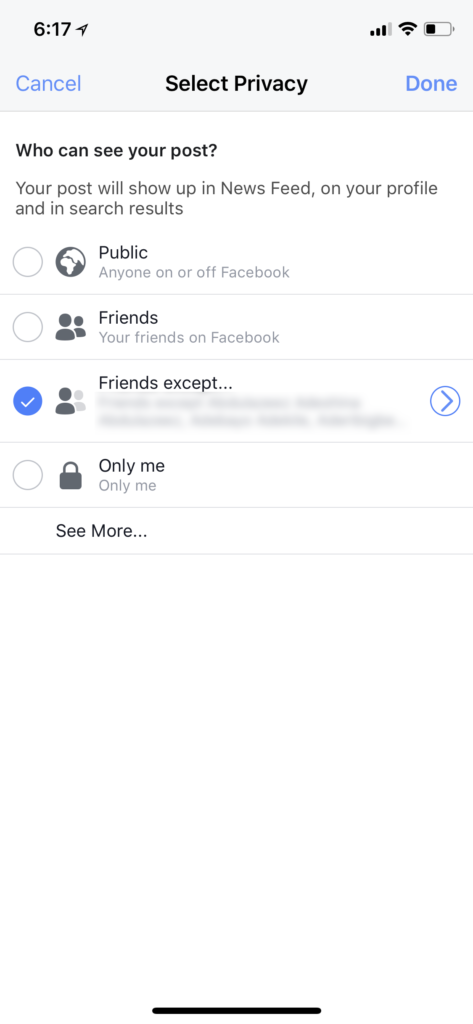Deselect the checked Friends except radio button
The image size is (473, 1024).
(28, 401)
